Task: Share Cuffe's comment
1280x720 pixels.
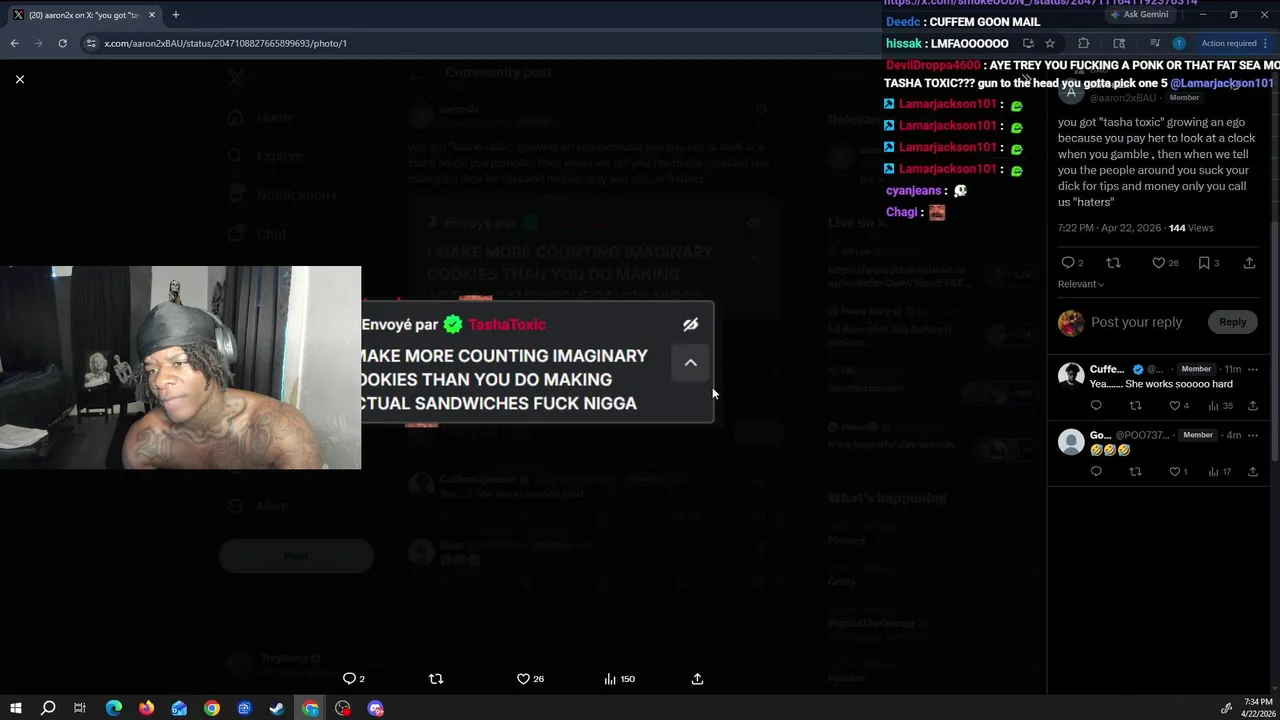Action: (1252, 406)
